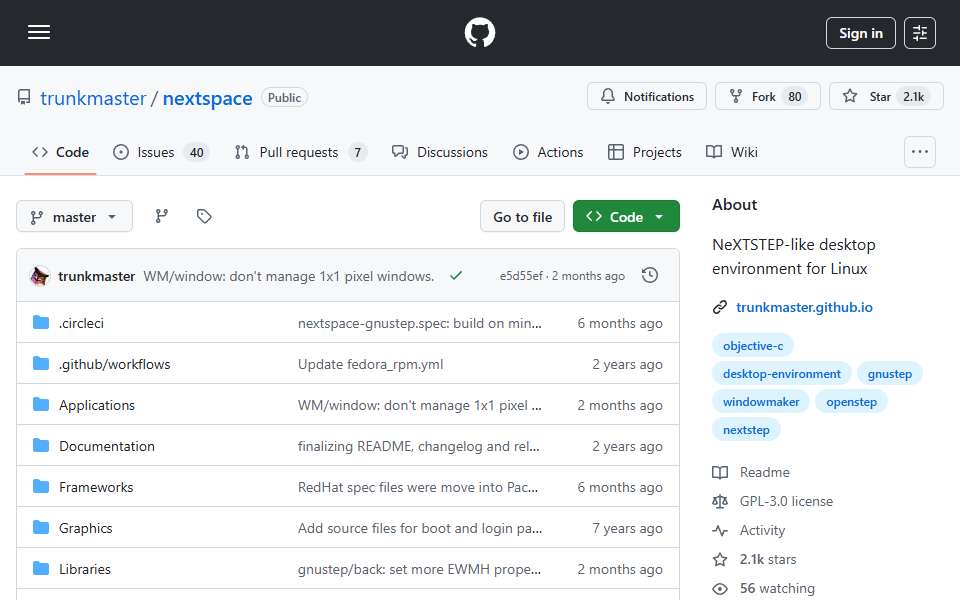This screenshot has height=600, width=960.
Task: Open the Documentation folder
Action: point(107,446)
